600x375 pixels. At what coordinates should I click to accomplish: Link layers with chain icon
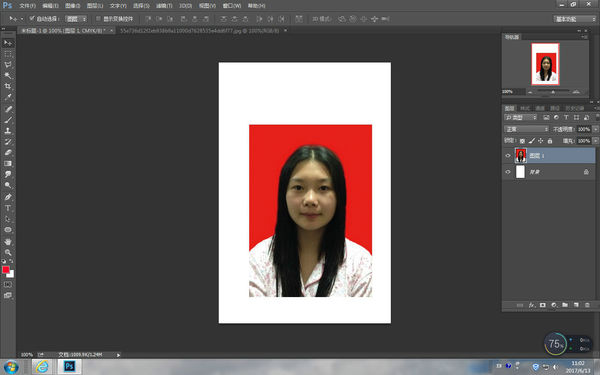pyautogui.click(x=520, y=305)
